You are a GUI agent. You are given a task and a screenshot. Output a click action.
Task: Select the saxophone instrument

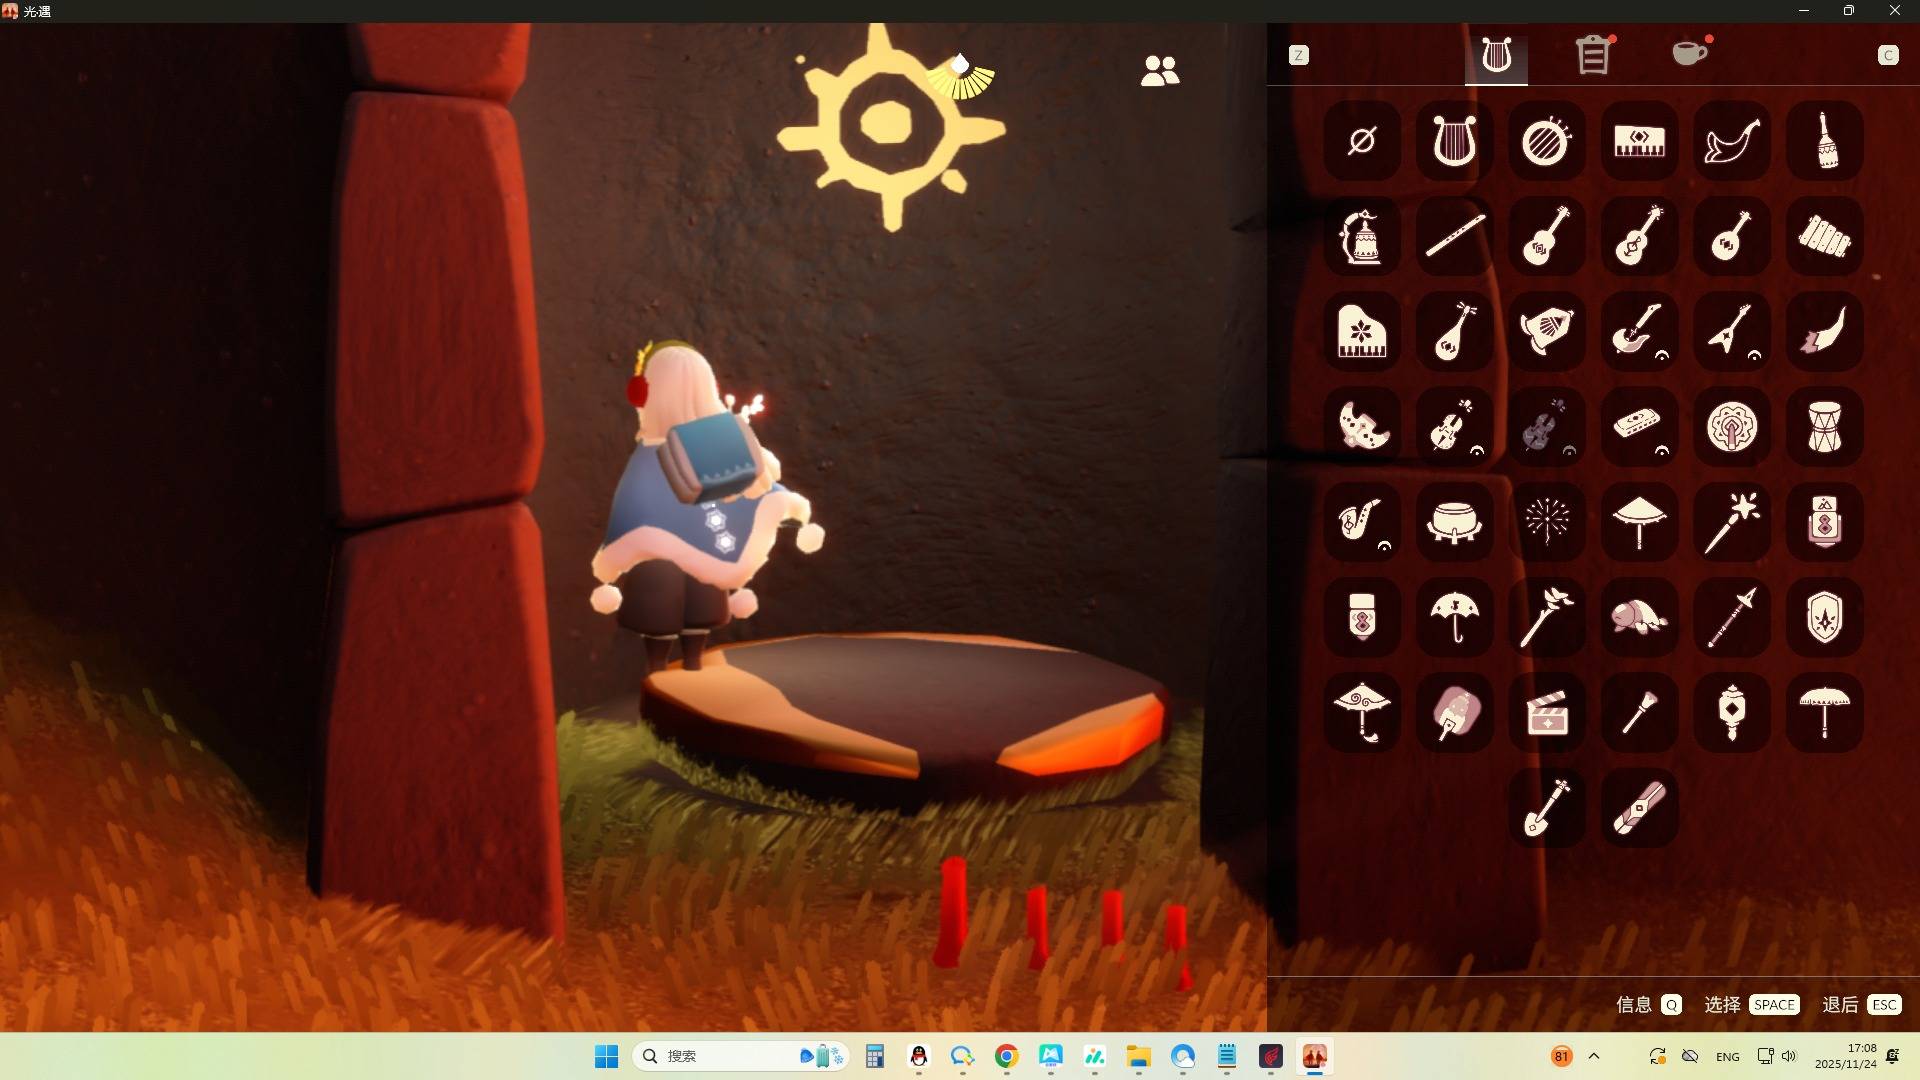(x=1361, y=521)
